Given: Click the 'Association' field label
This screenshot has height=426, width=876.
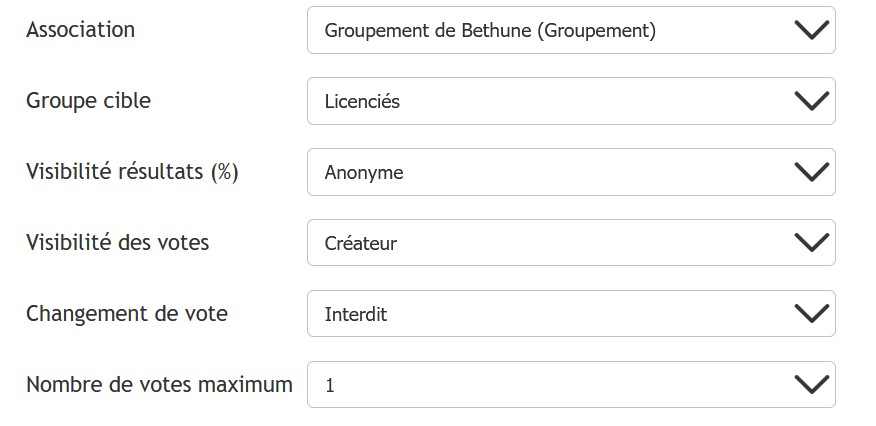Looking at the screenshot, I should pos(80,30).
